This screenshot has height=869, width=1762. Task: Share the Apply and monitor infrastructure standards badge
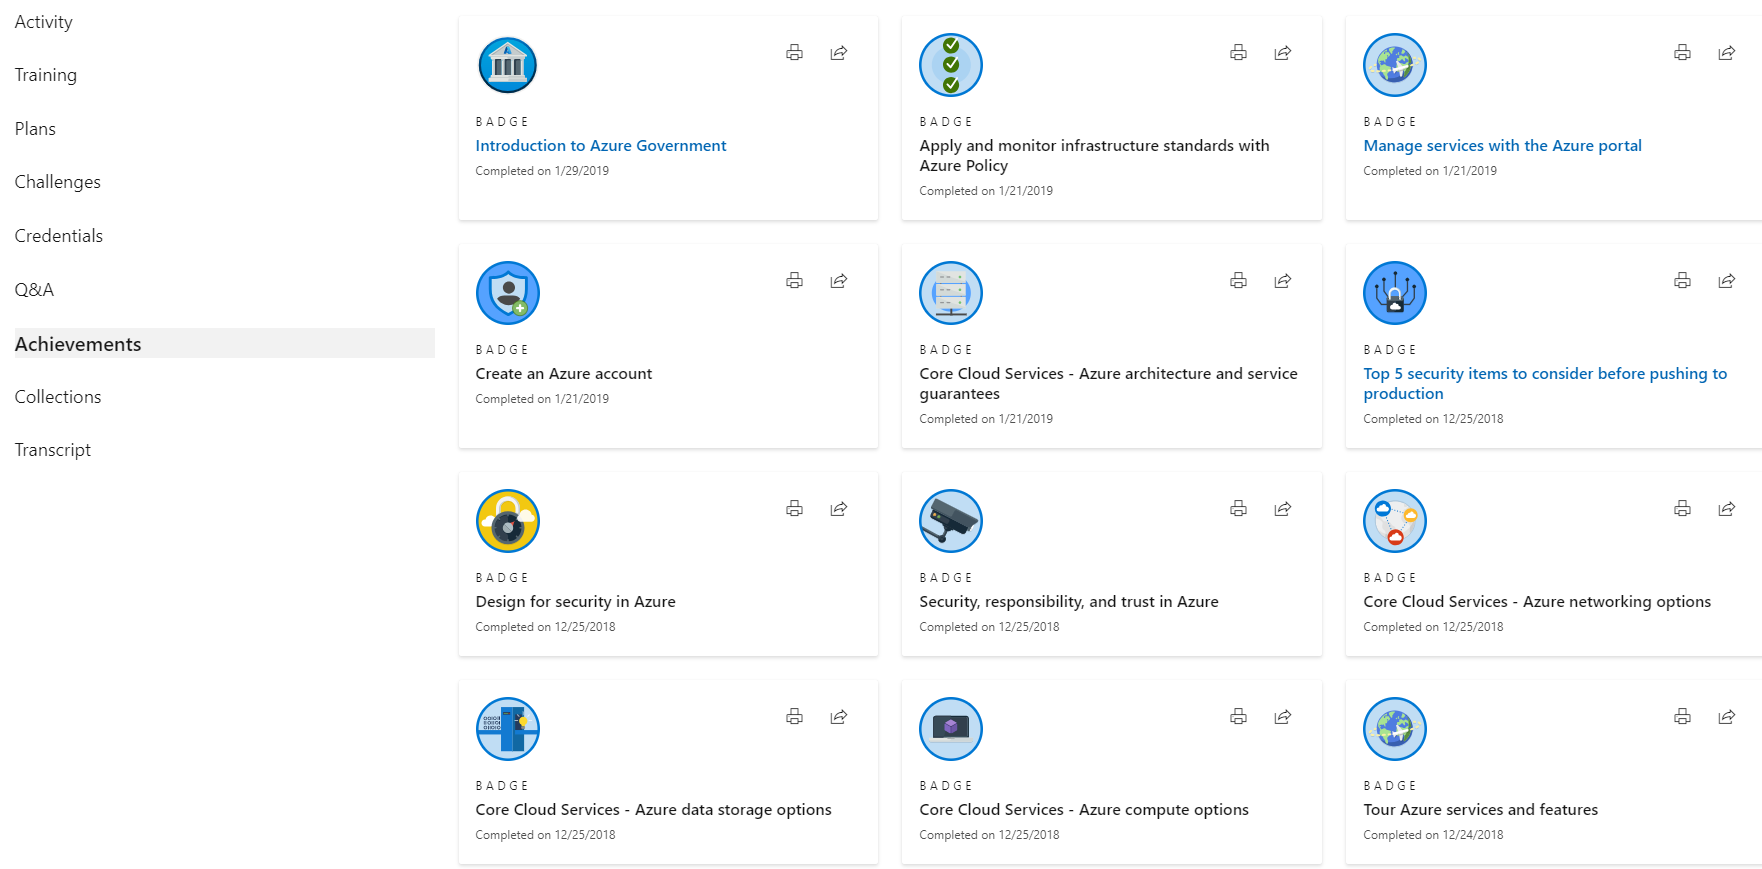[1283, 53]
